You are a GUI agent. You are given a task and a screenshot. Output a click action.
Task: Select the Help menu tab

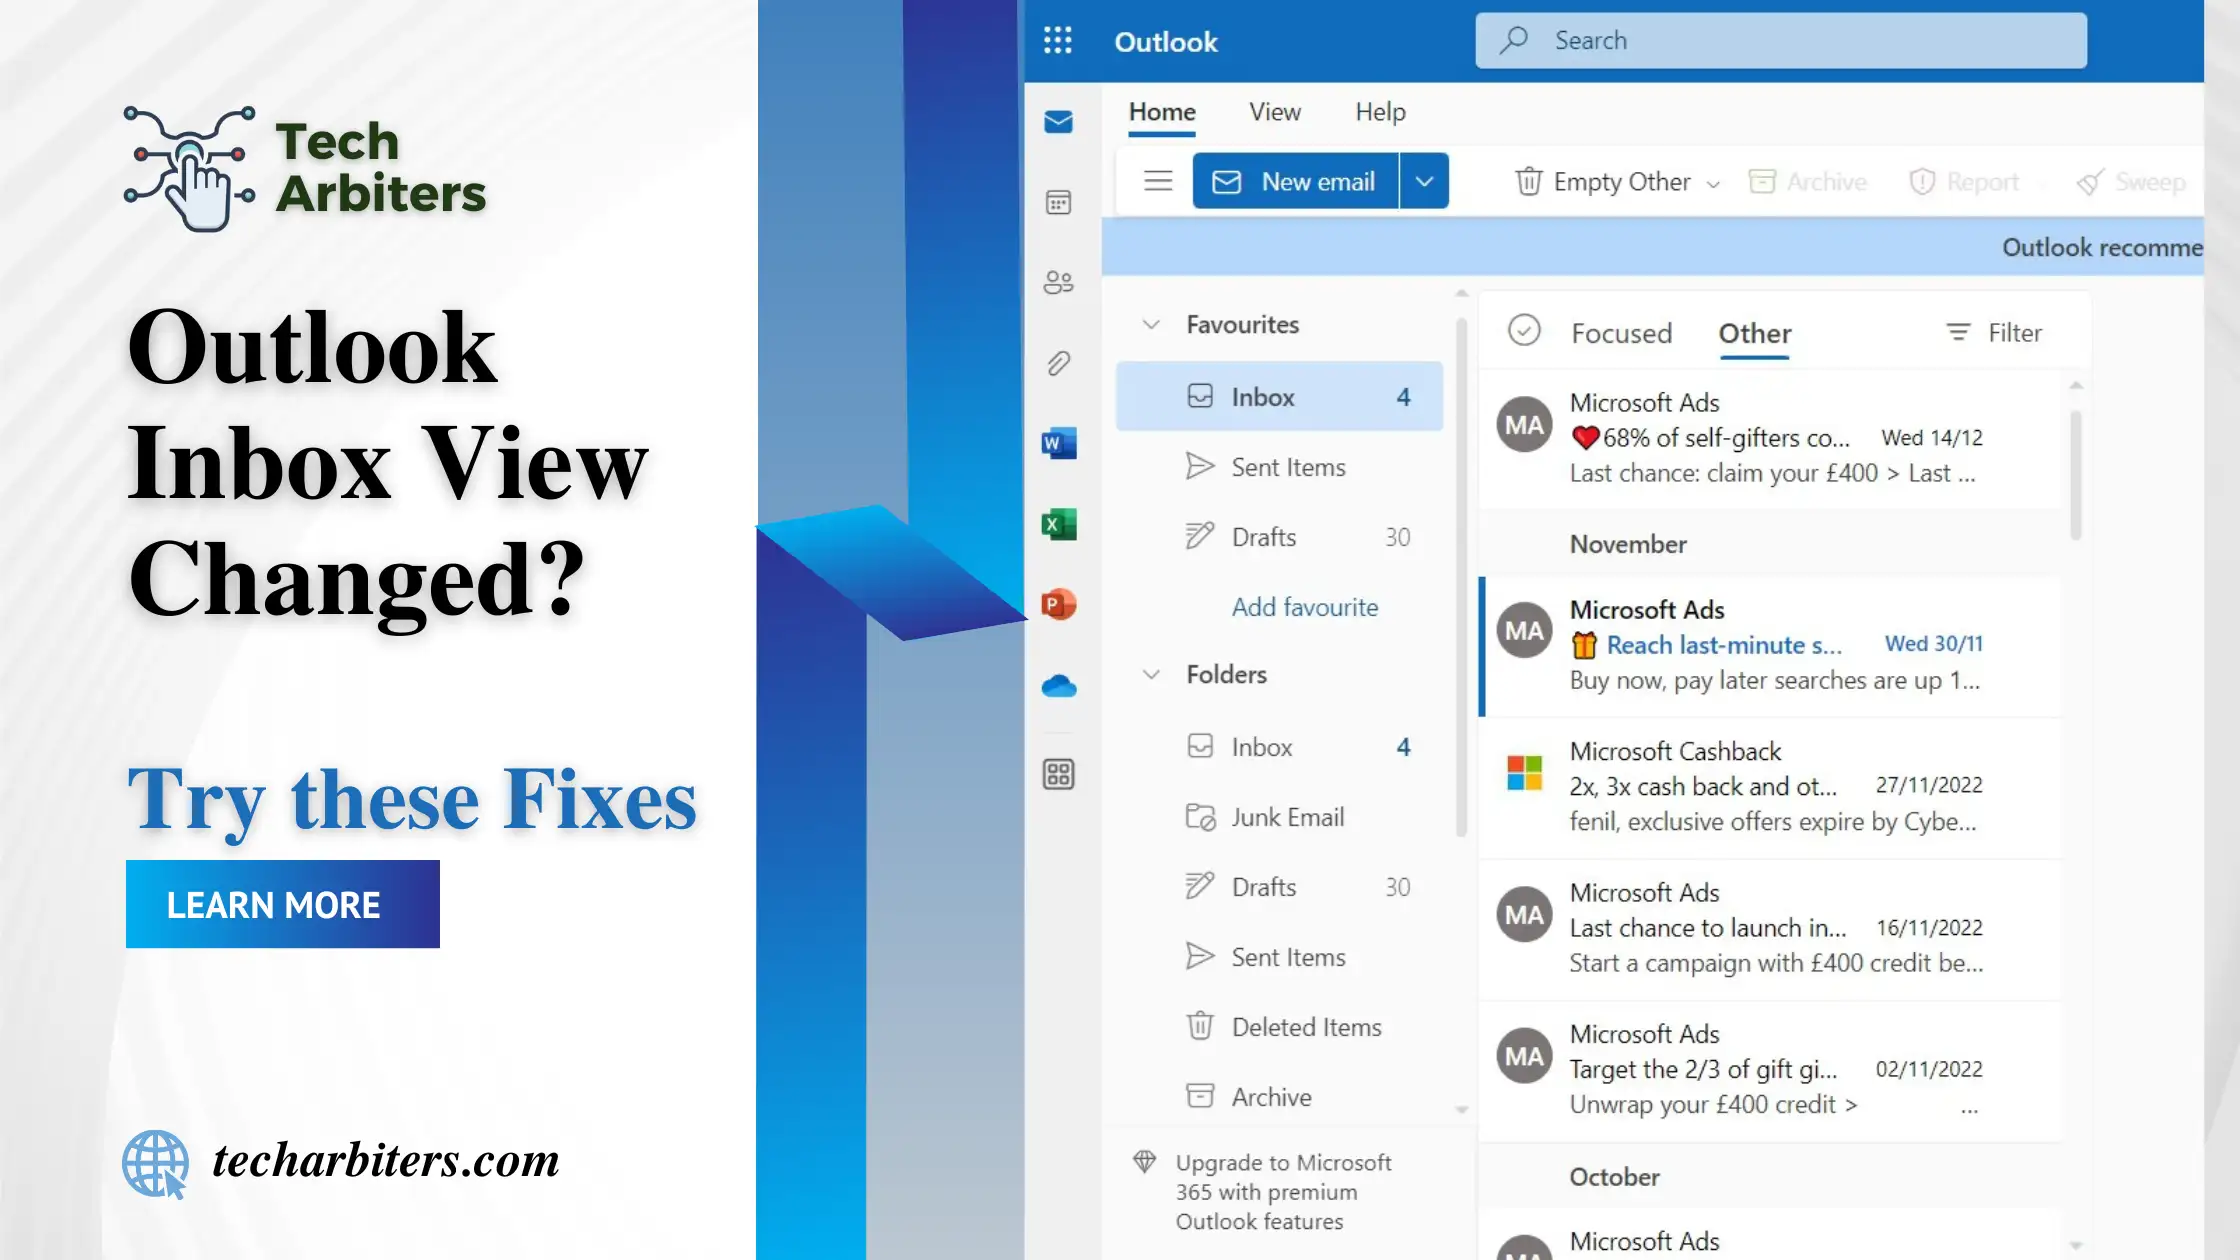pyautogui.click(x=1378, y=111)
